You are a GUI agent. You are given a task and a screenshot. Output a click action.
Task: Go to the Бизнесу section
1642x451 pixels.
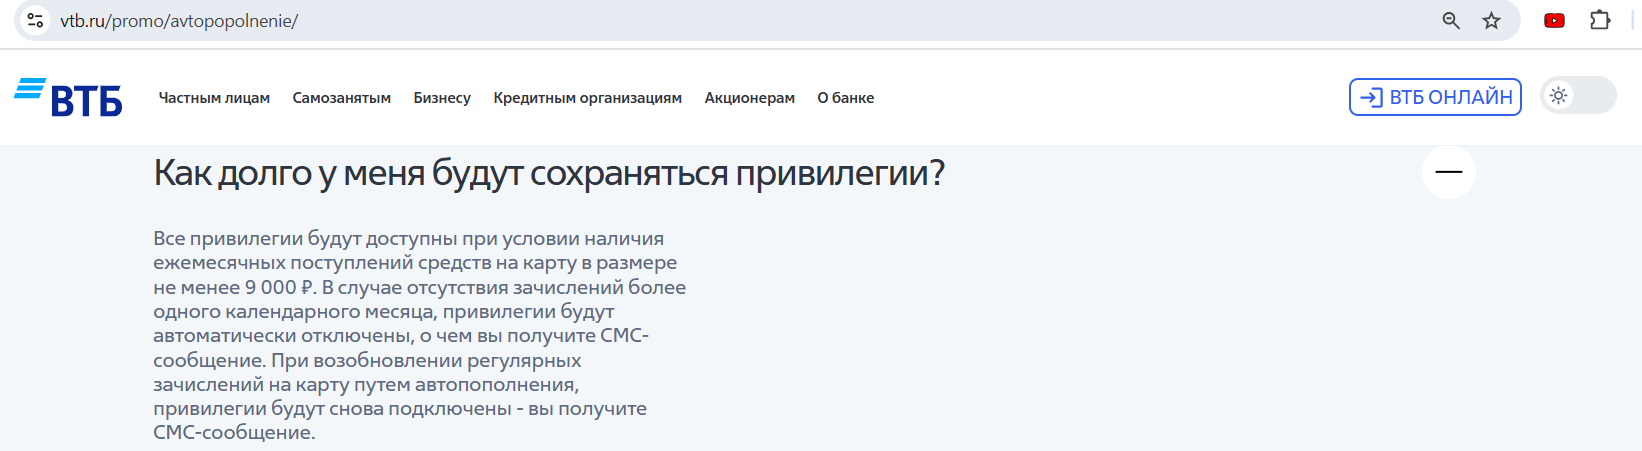pyautogui.click(x=442, y=98)
